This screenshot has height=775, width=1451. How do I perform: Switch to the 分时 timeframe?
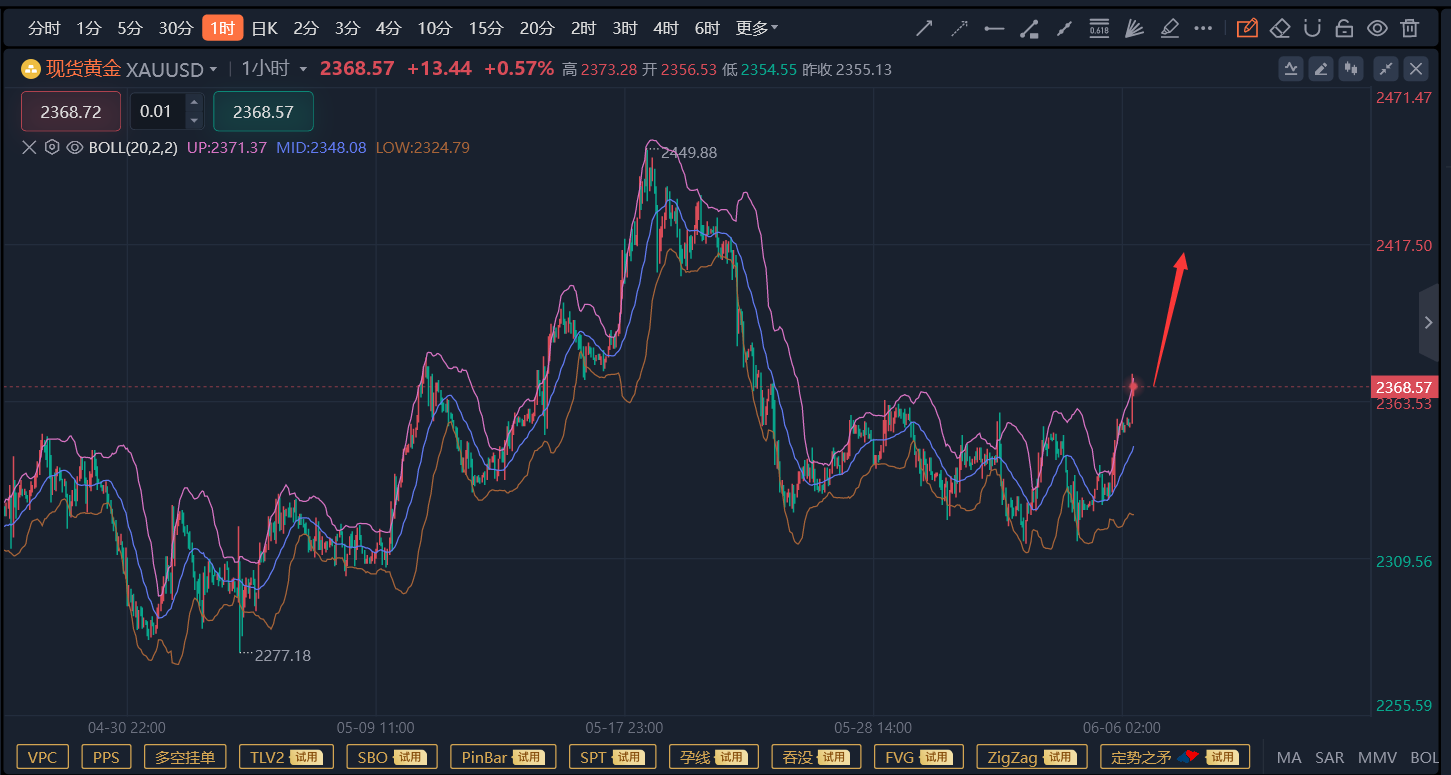click(44, 28)
